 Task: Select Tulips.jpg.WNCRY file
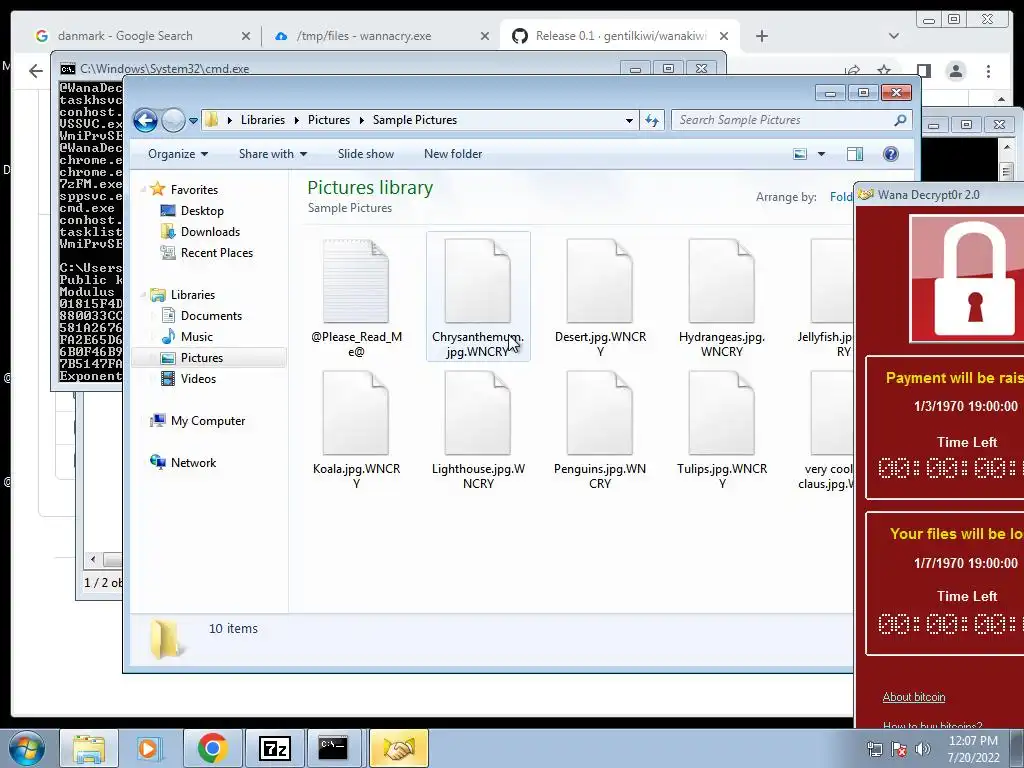(x=722, y=430)
